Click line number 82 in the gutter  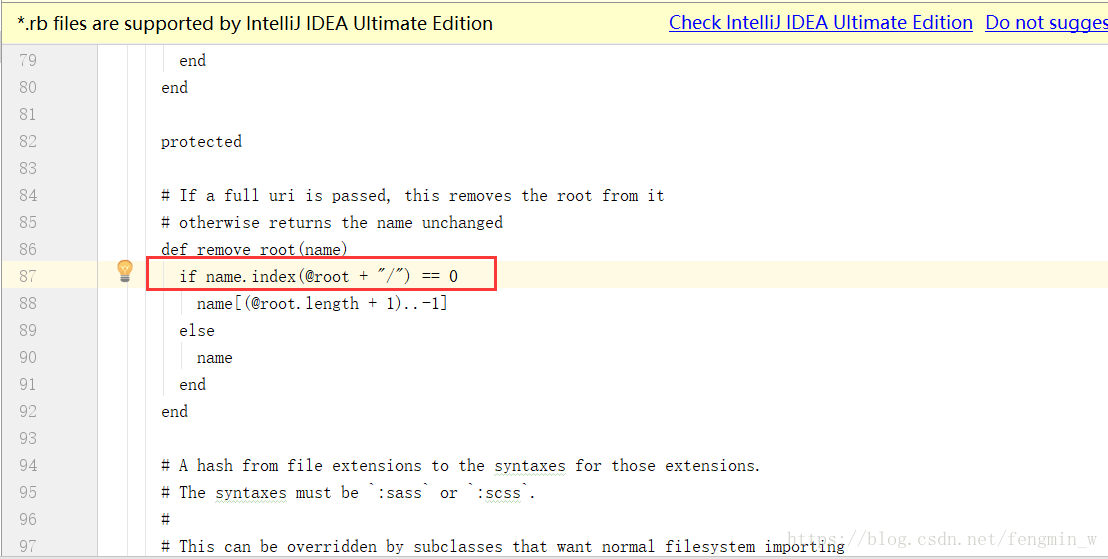[28, 141]
